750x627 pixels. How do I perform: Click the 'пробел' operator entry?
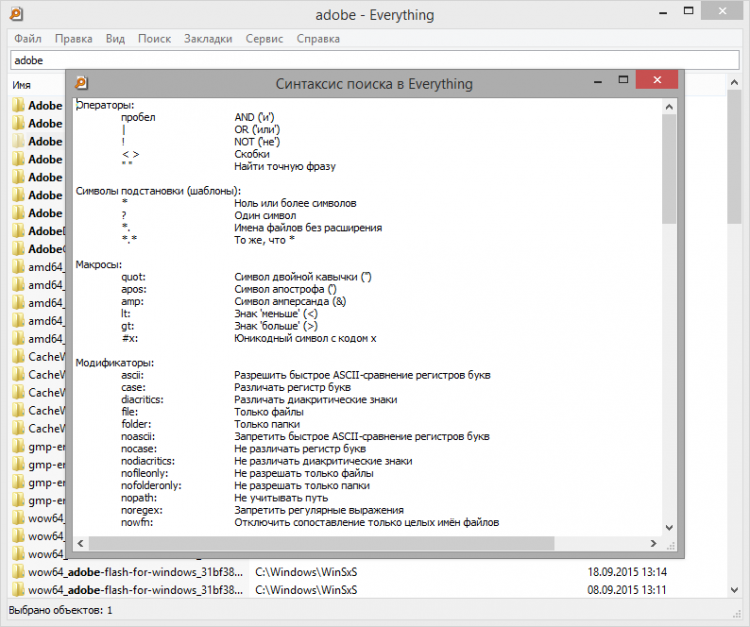click(x=138, y=117)
